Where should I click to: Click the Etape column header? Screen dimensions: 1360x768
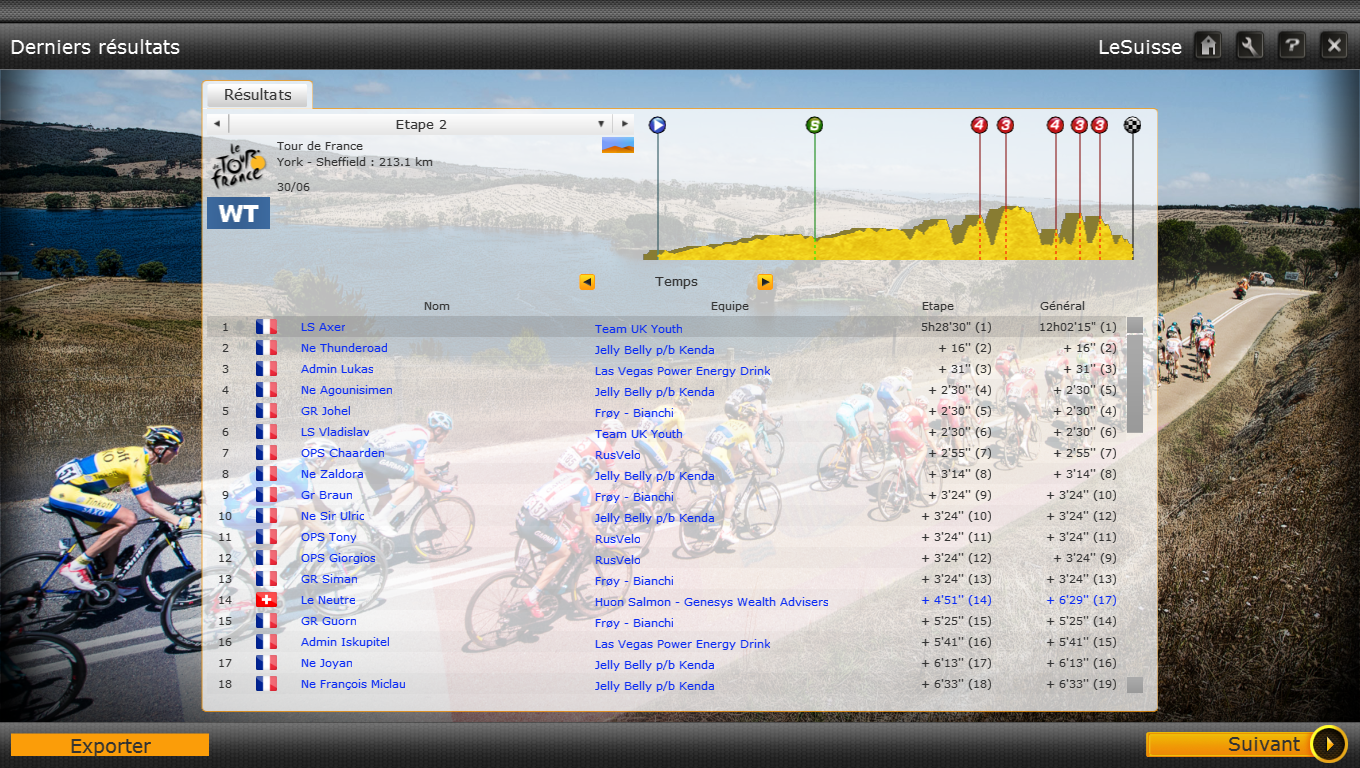tap(938, 306)
